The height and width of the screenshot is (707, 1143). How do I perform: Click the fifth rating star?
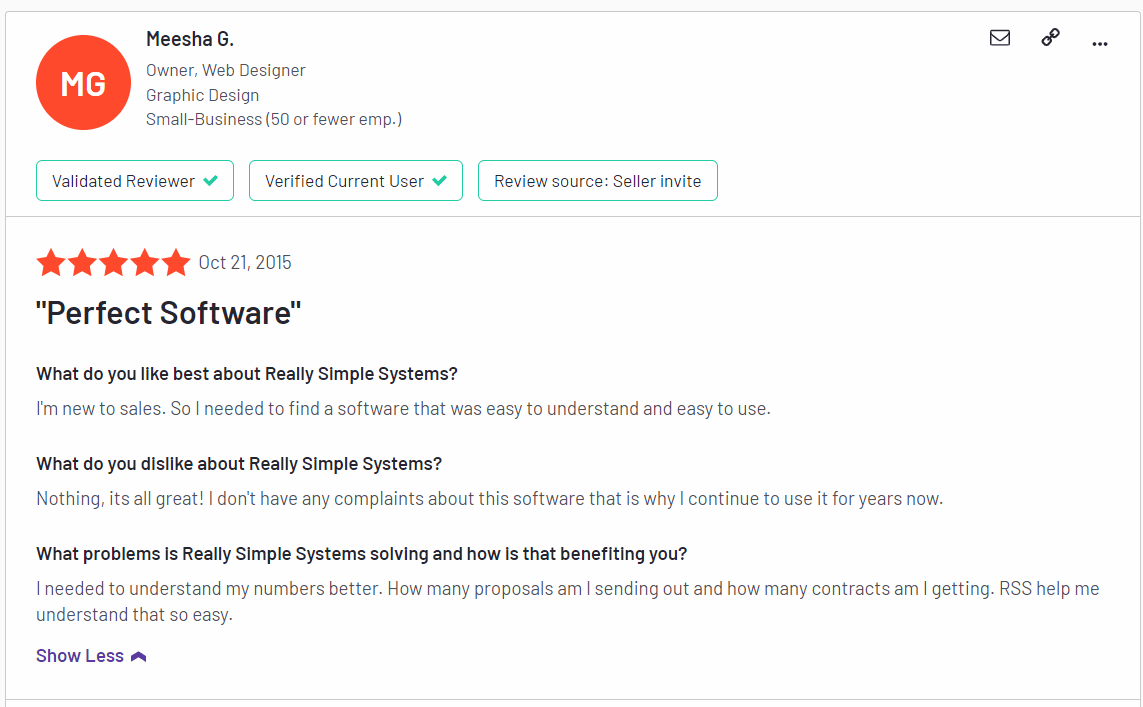[176, 262]
